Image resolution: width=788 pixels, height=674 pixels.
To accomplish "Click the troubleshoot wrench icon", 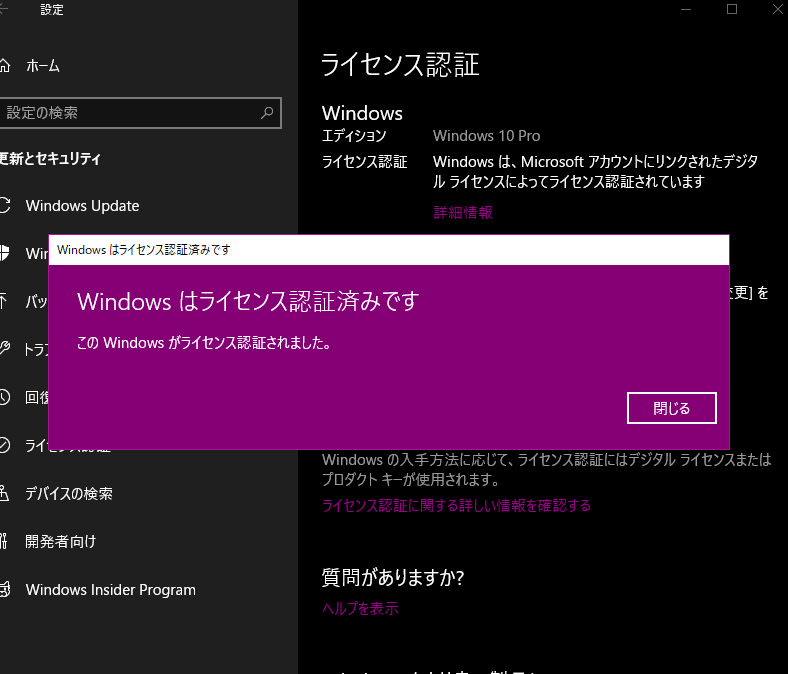I will point(4,348).
